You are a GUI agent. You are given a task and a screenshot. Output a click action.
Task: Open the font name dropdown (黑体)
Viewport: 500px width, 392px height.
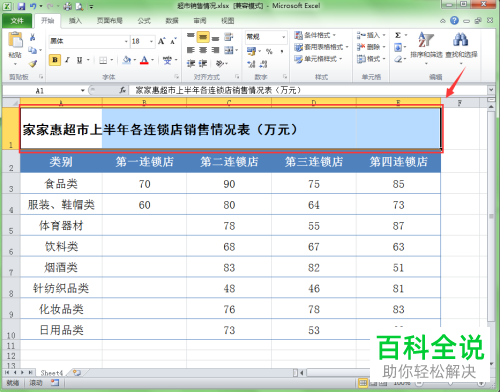126,41
